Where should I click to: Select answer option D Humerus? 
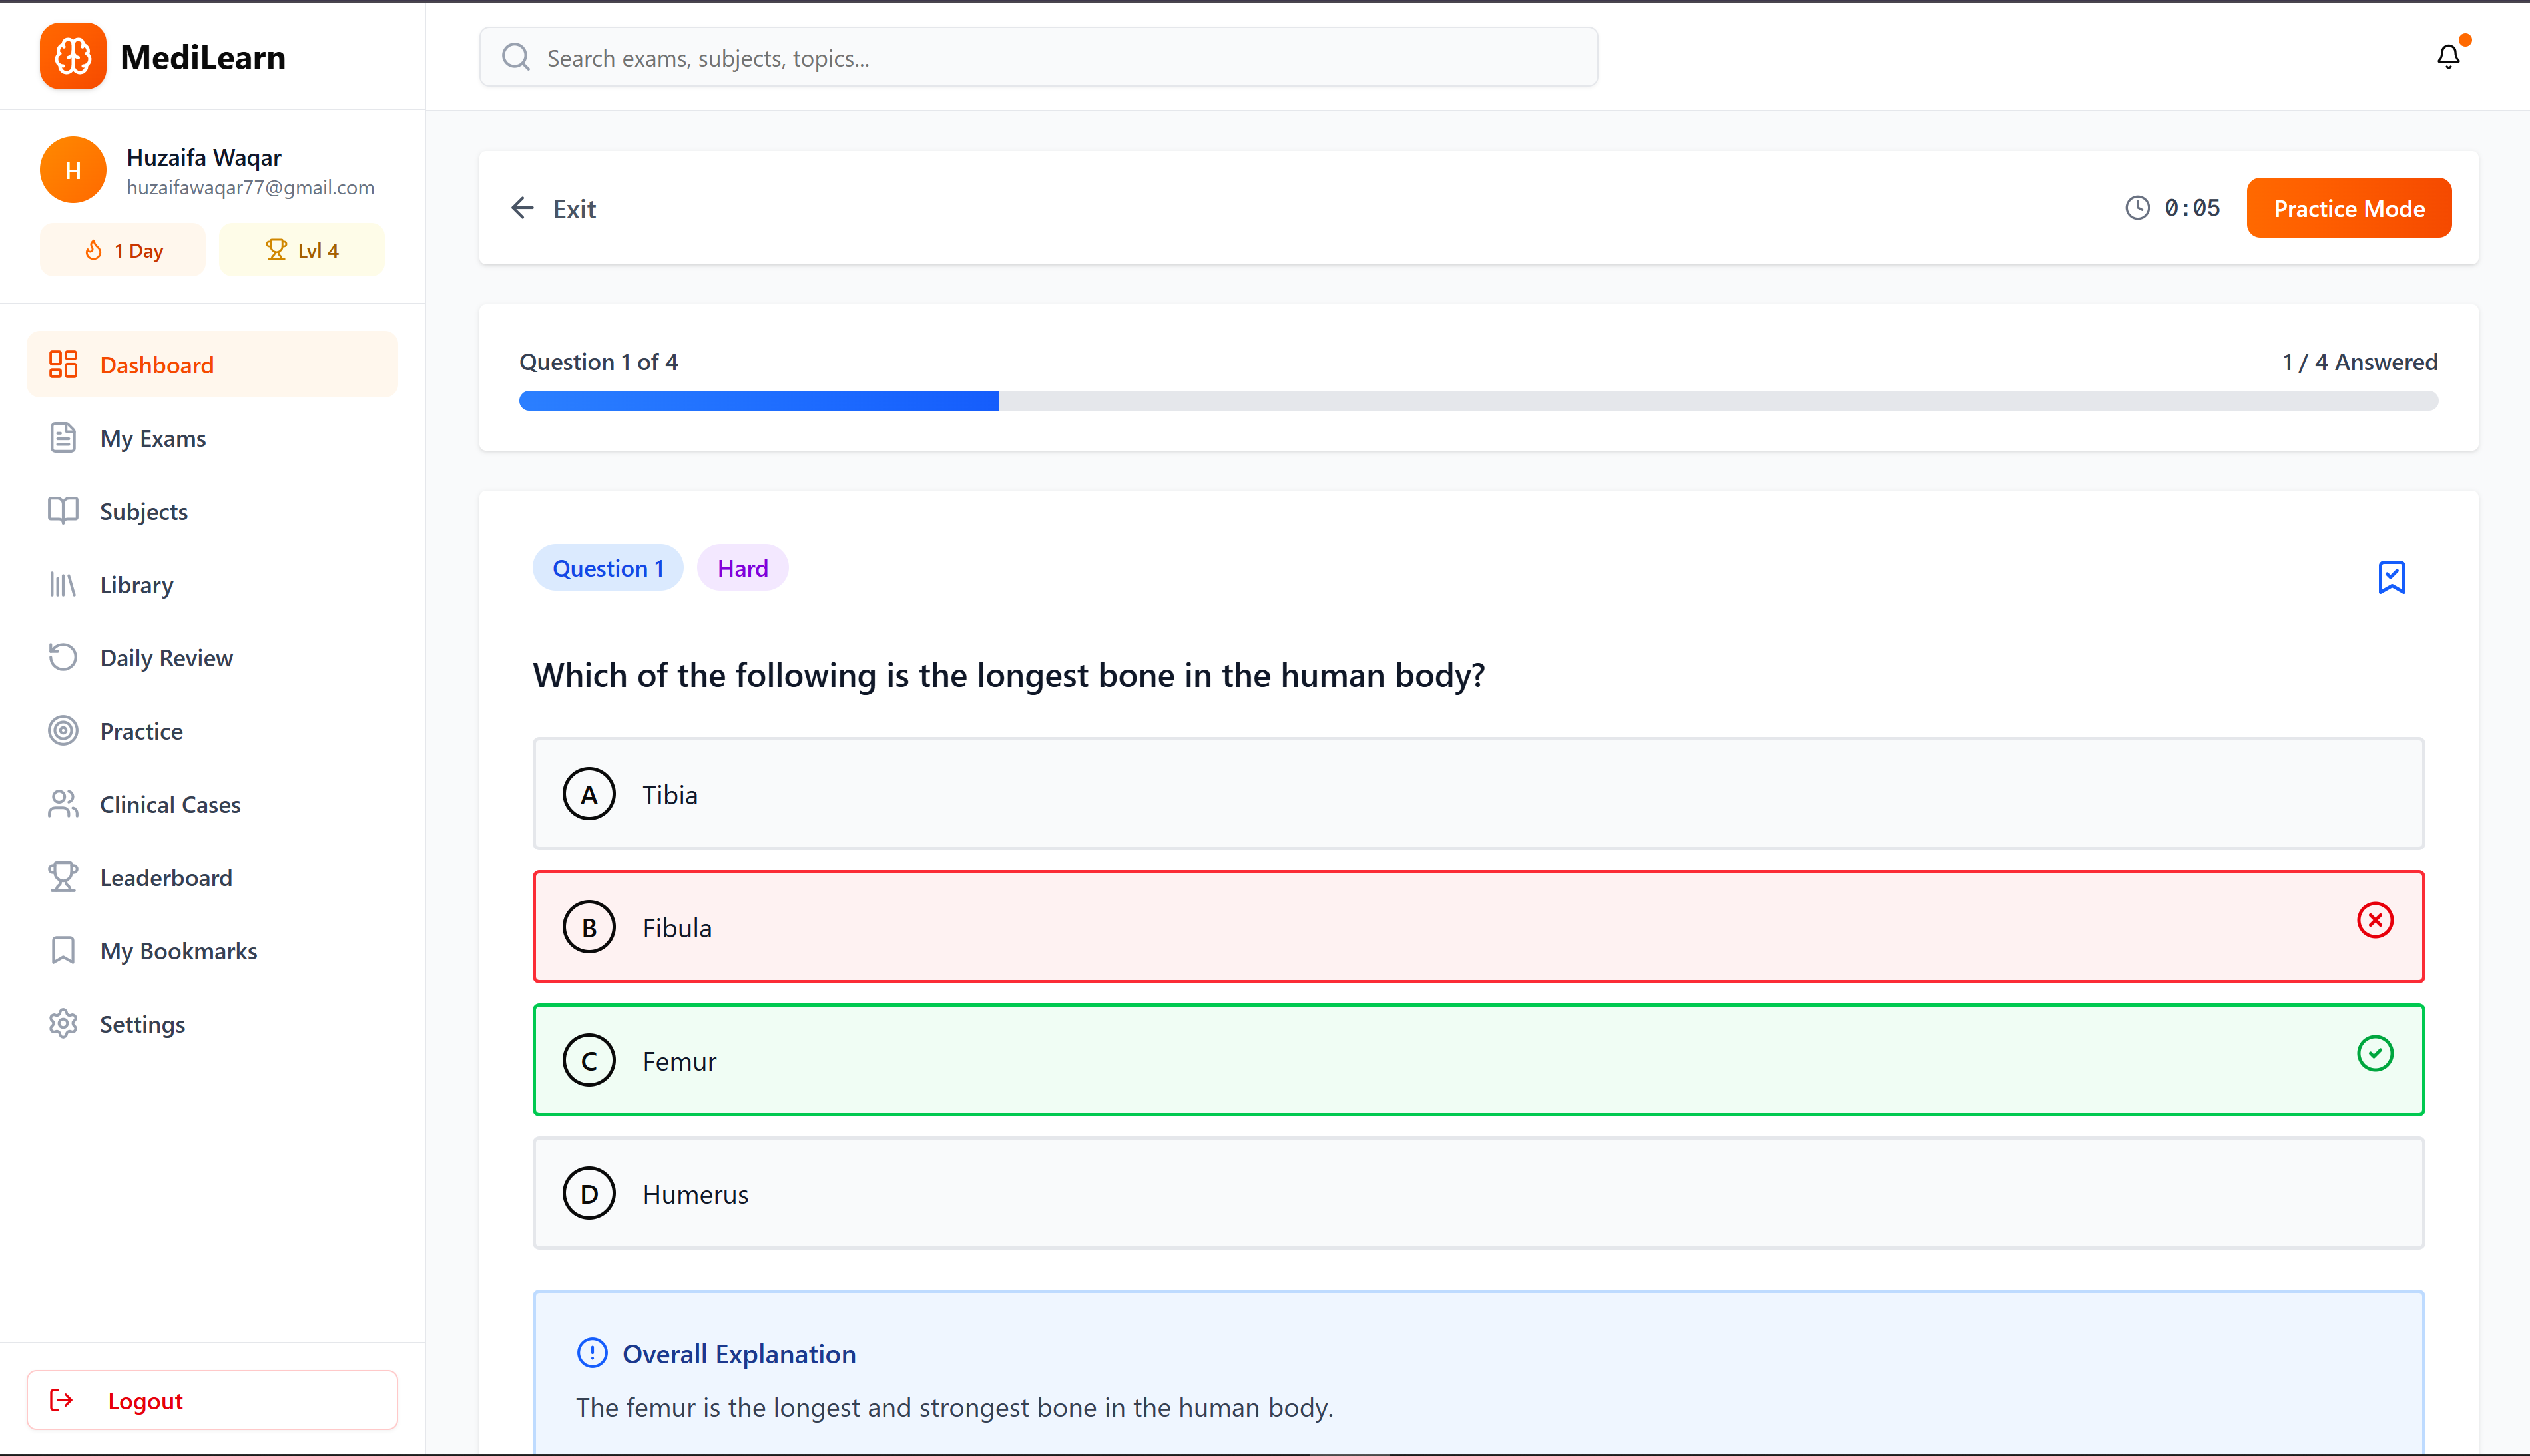point(1477,1193)
